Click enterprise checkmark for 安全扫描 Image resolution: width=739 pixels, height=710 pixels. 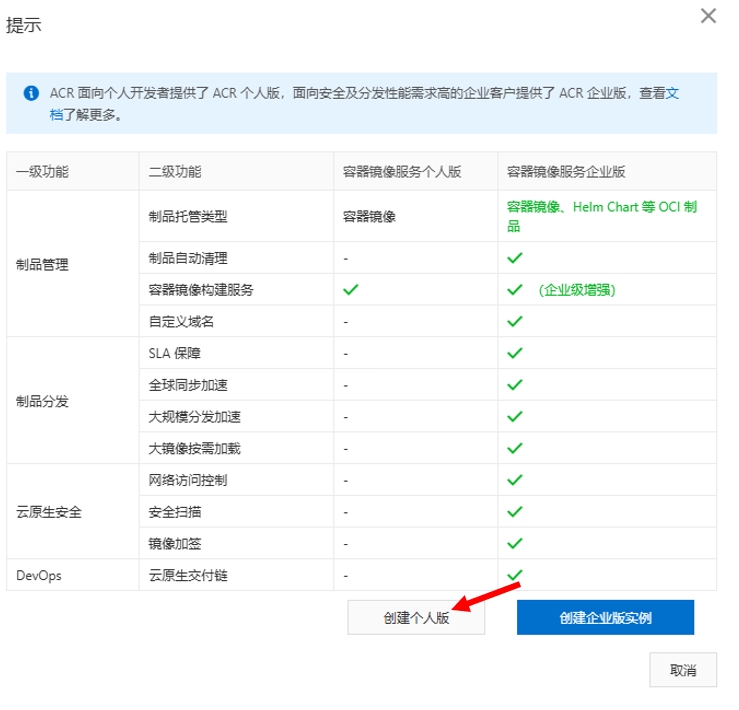click(x=515, y=512)
